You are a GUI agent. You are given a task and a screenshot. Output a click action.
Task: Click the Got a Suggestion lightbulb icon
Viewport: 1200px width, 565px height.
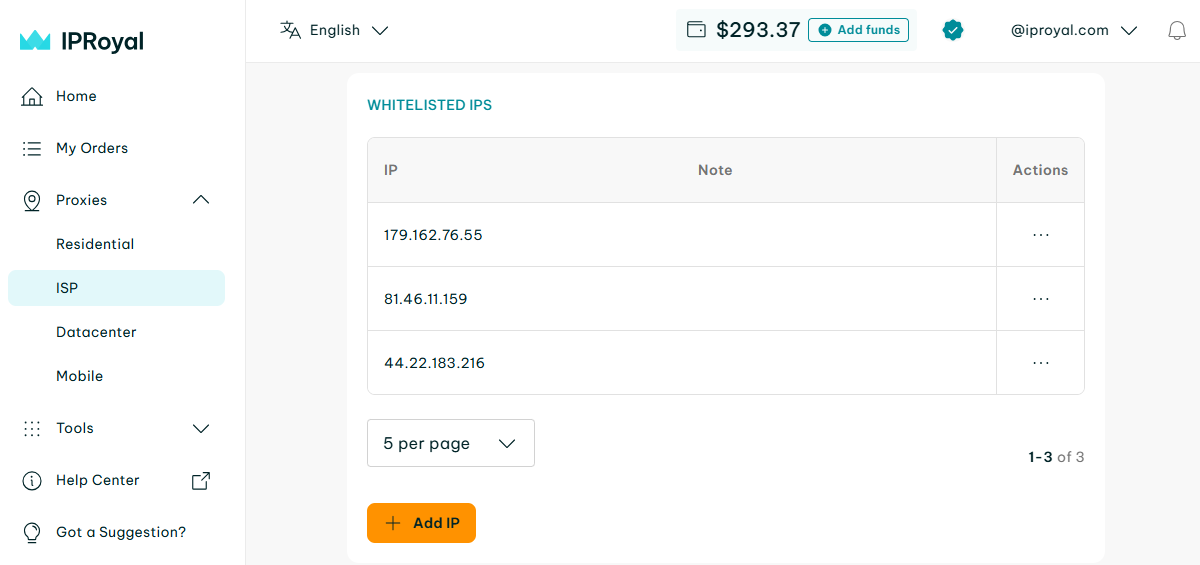32,532
